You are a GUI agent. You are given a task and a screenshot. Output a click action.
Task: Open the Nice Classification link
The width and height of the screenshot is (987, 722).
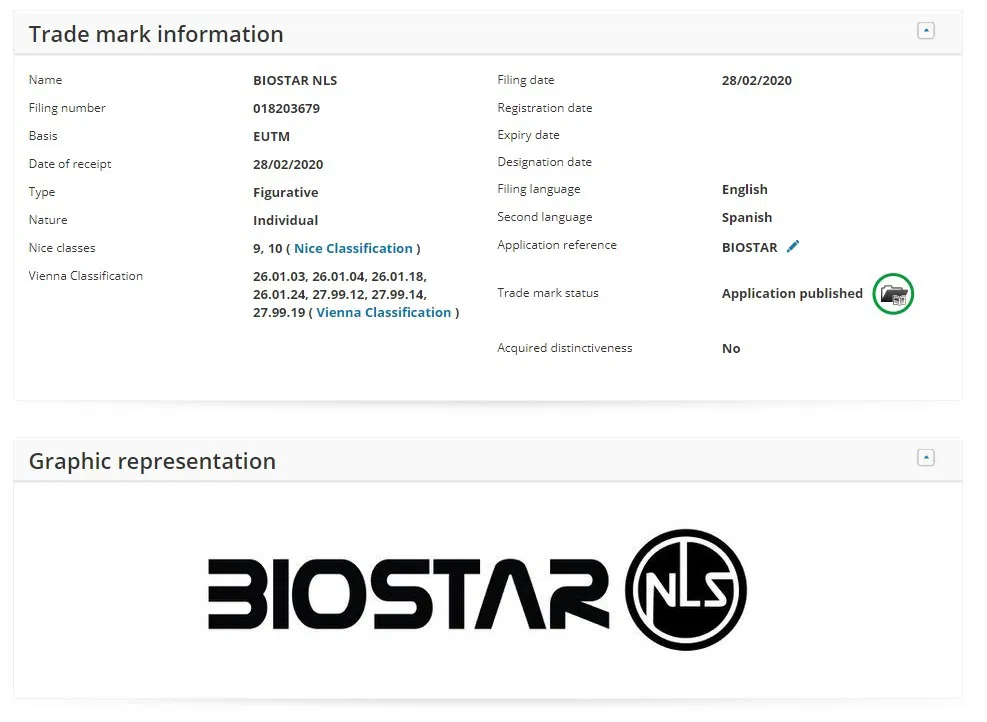pos(353,248)
